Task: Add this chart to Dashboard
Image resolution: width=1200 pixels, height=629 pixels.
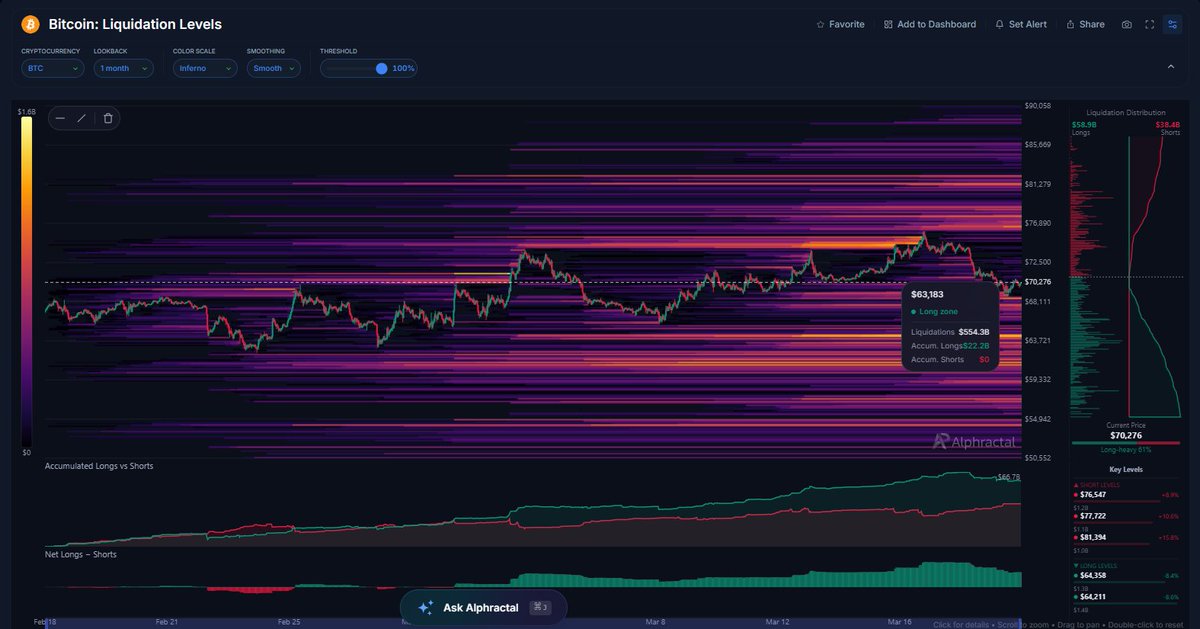Action: coord(930,24)
